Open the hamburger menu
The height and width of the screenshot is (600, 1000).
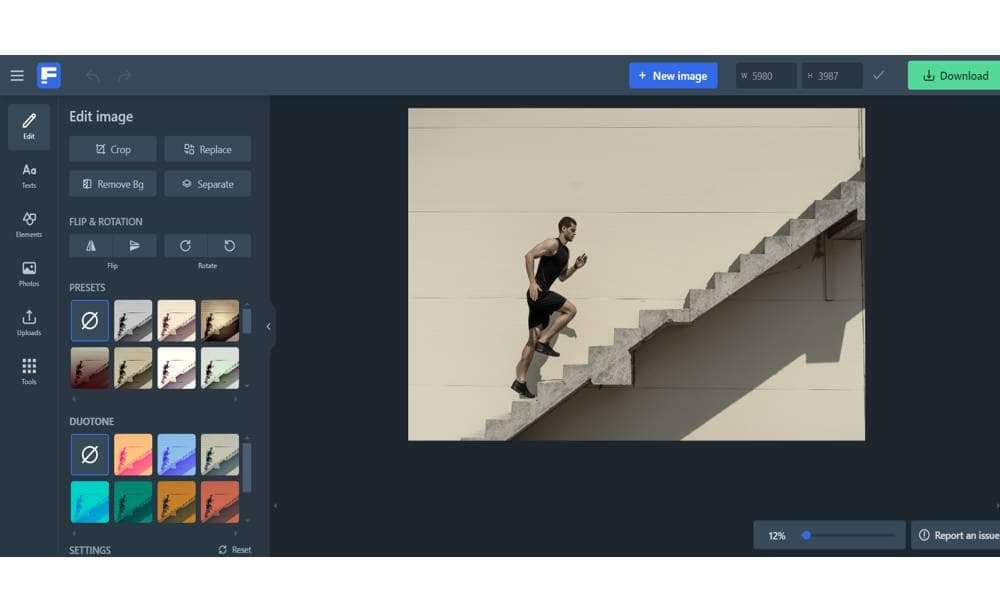17,76
